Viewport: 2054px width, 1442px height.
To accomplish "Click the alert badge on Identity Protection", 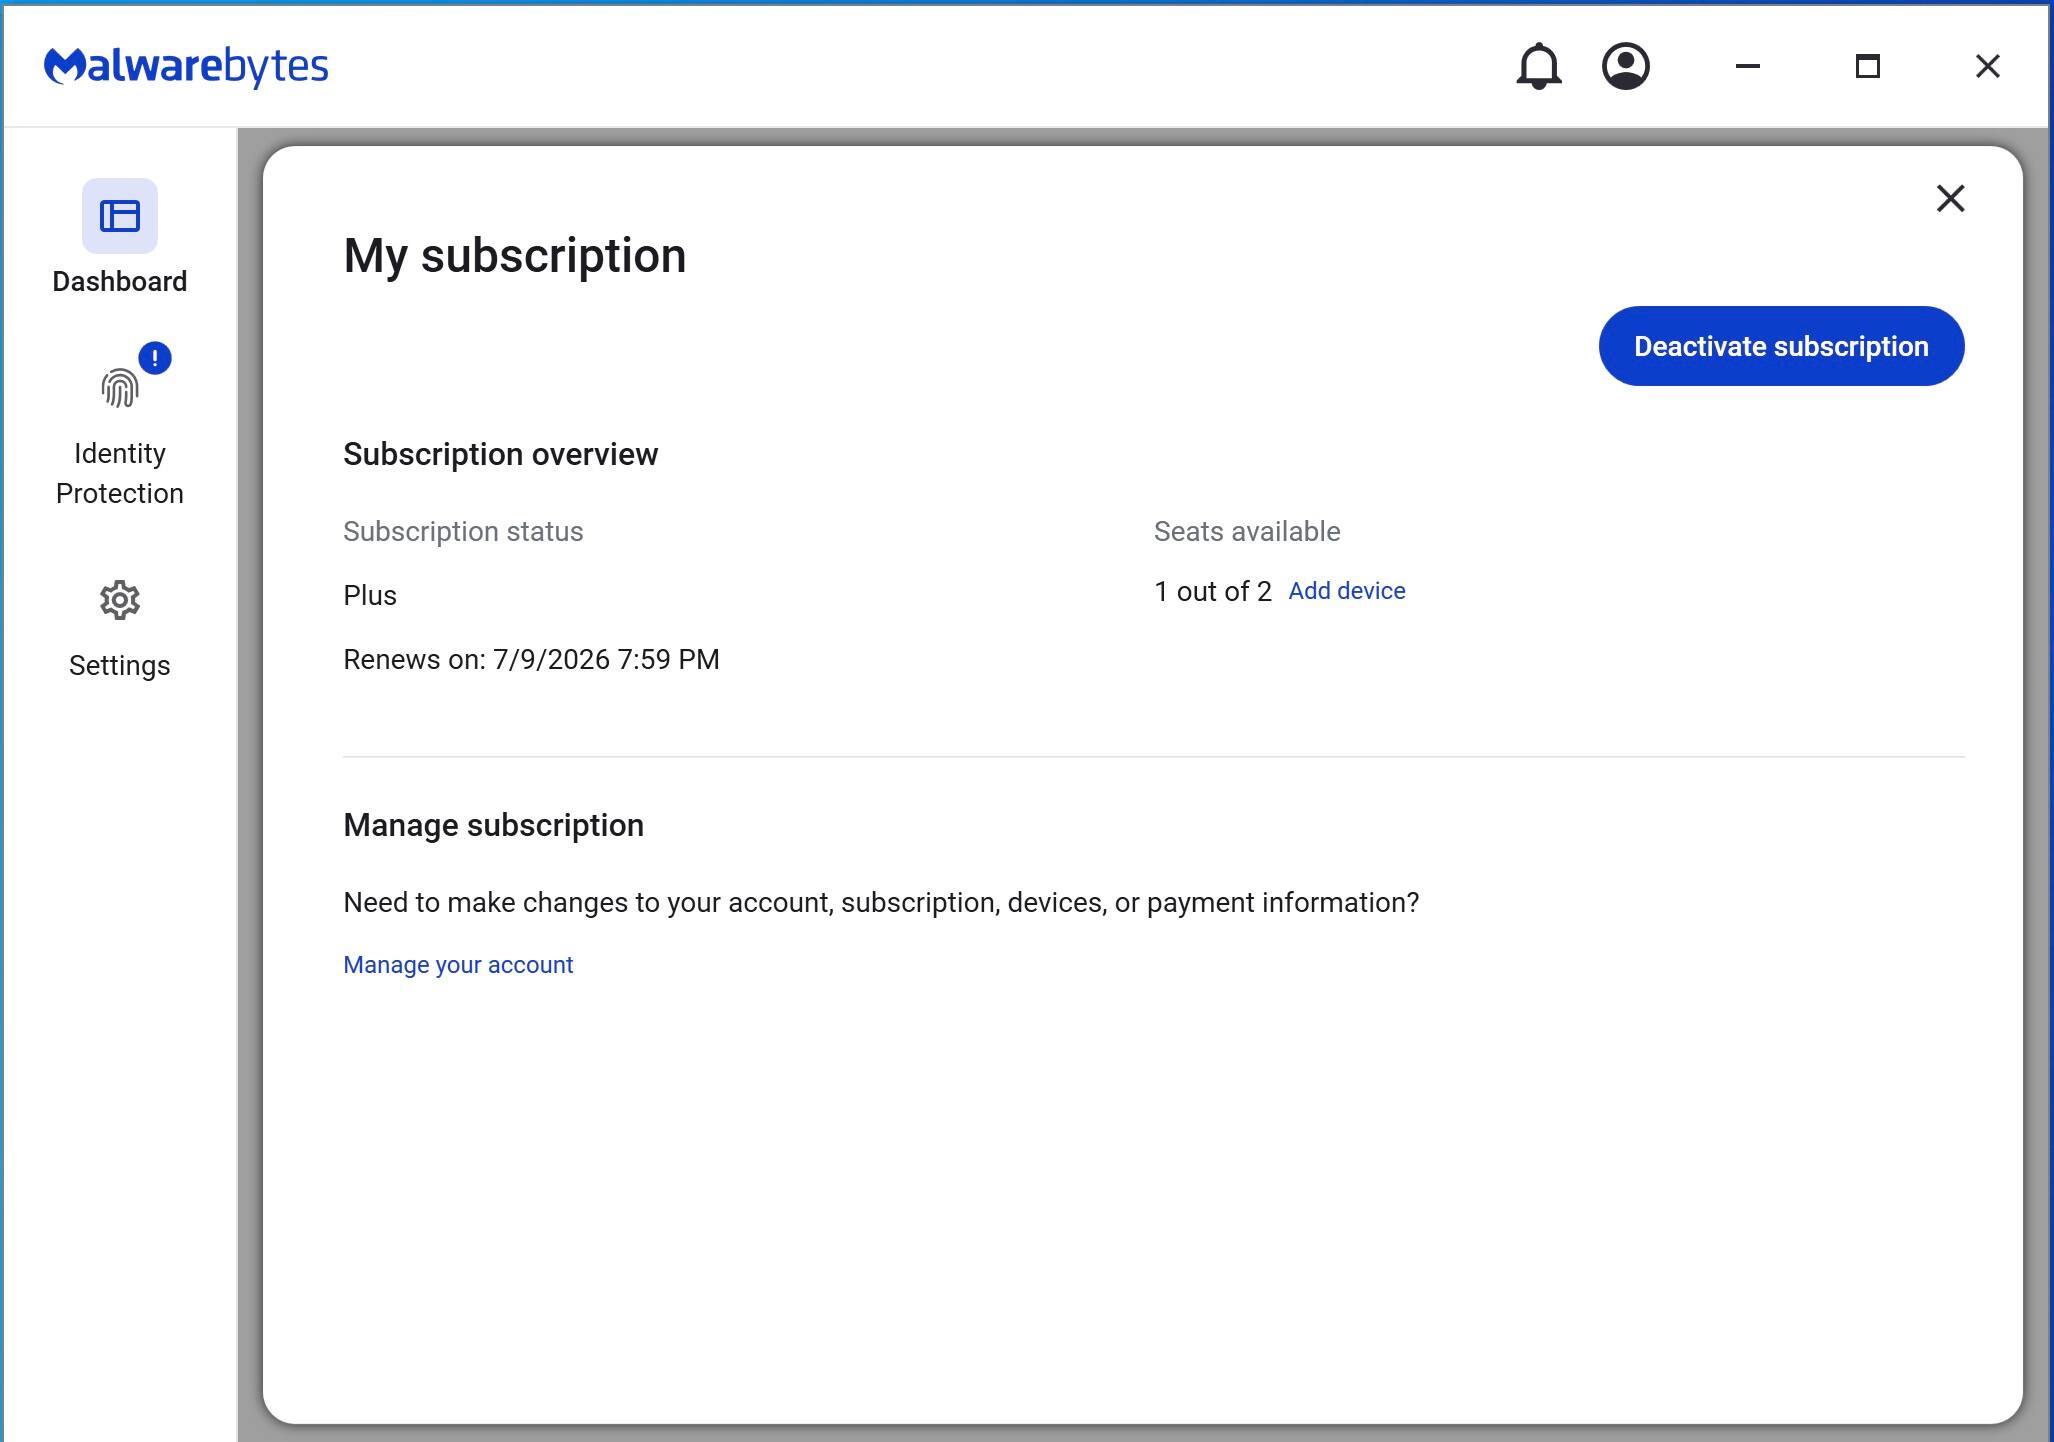I will tap(154, 357).
